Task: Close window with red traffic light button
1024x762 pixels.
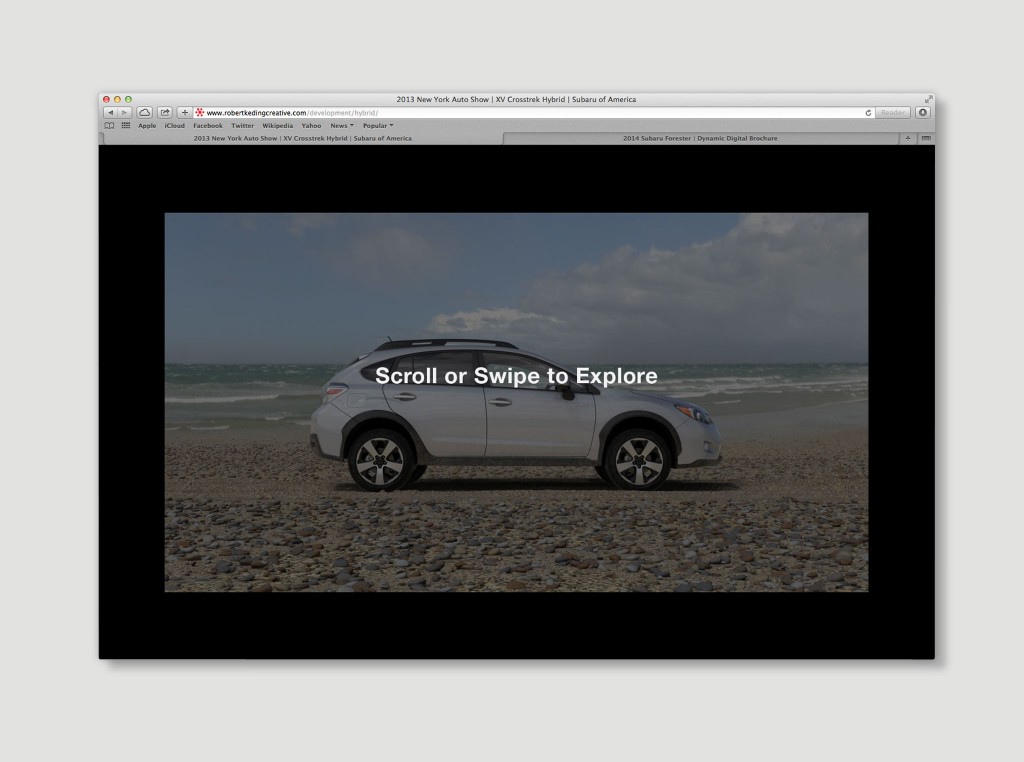Action: 106,99
